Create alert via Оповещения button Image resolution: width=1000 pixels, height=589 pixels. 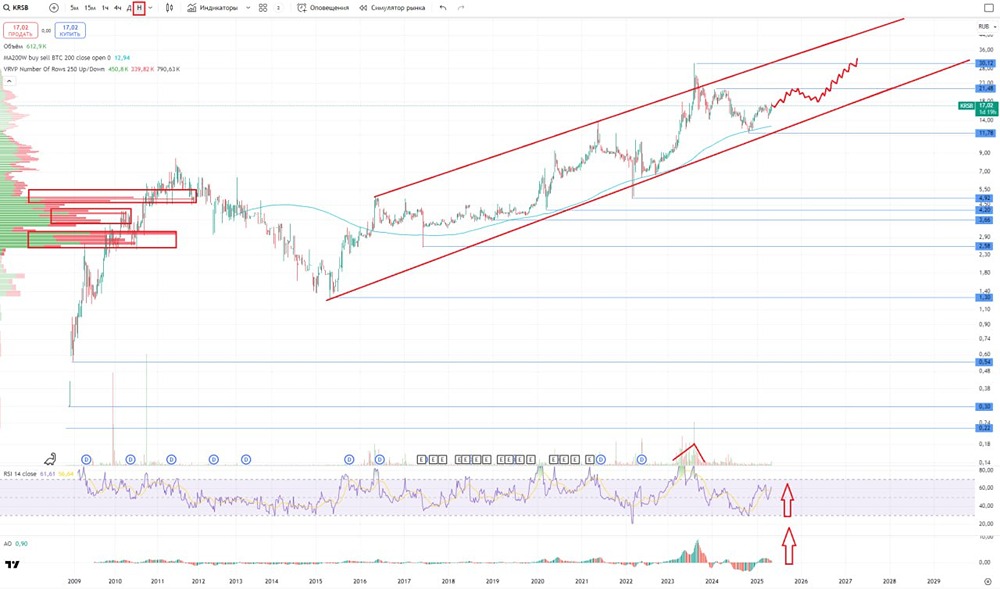[323, 8]
